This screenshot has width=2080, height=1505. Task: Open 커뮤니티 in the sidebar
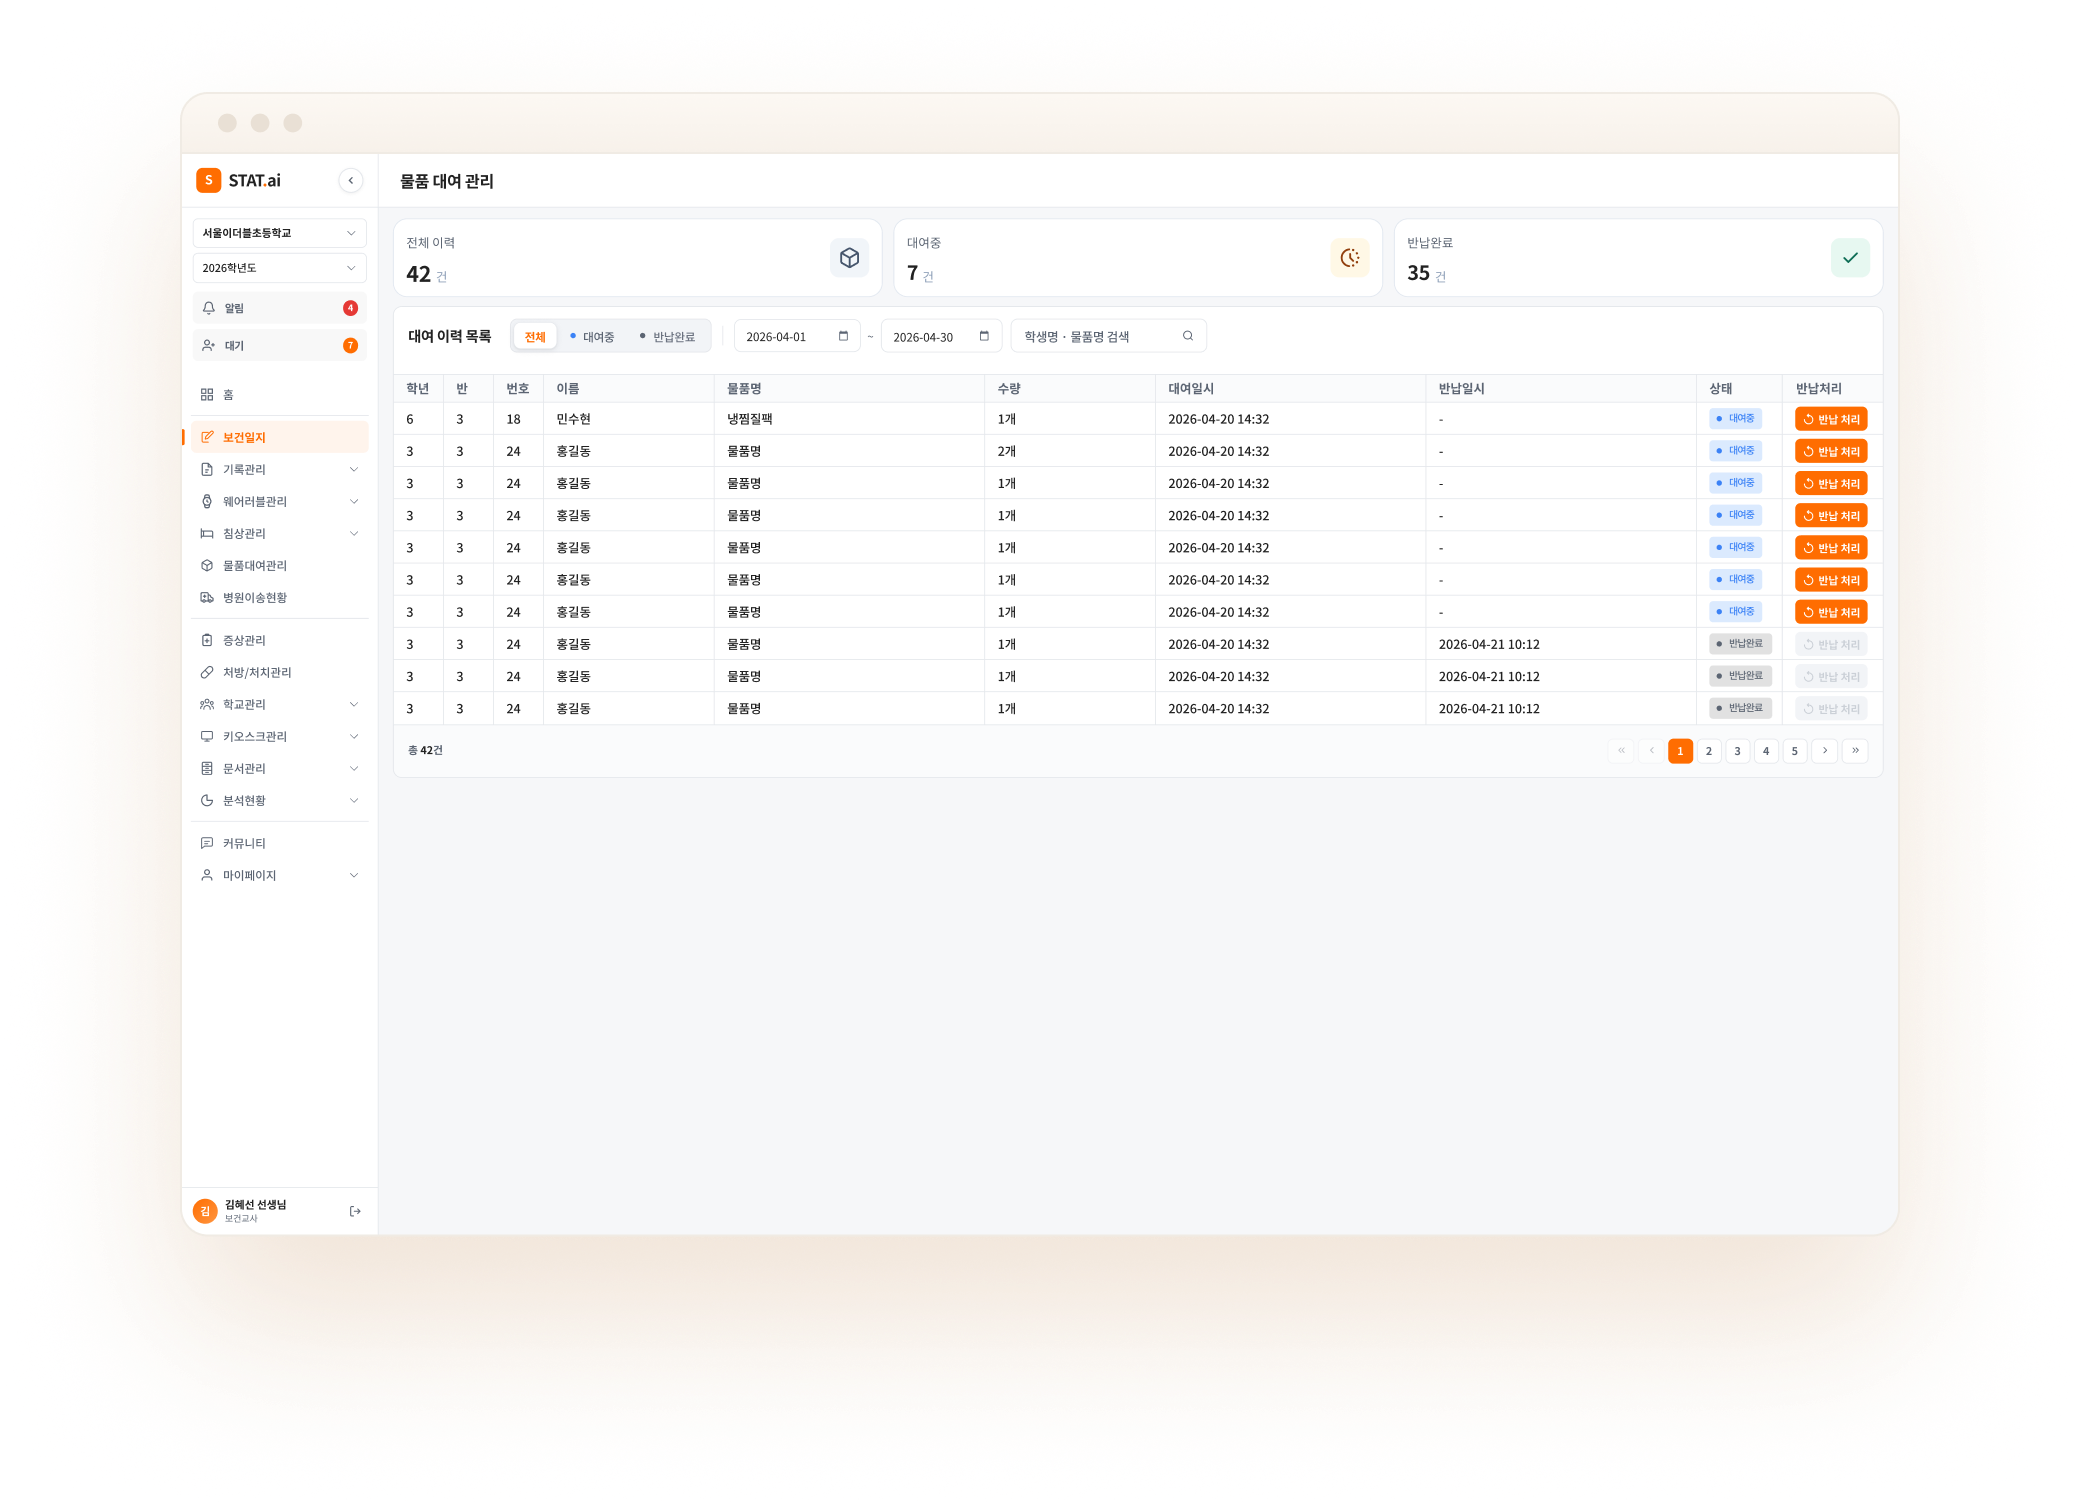click(x=279, y=843)
